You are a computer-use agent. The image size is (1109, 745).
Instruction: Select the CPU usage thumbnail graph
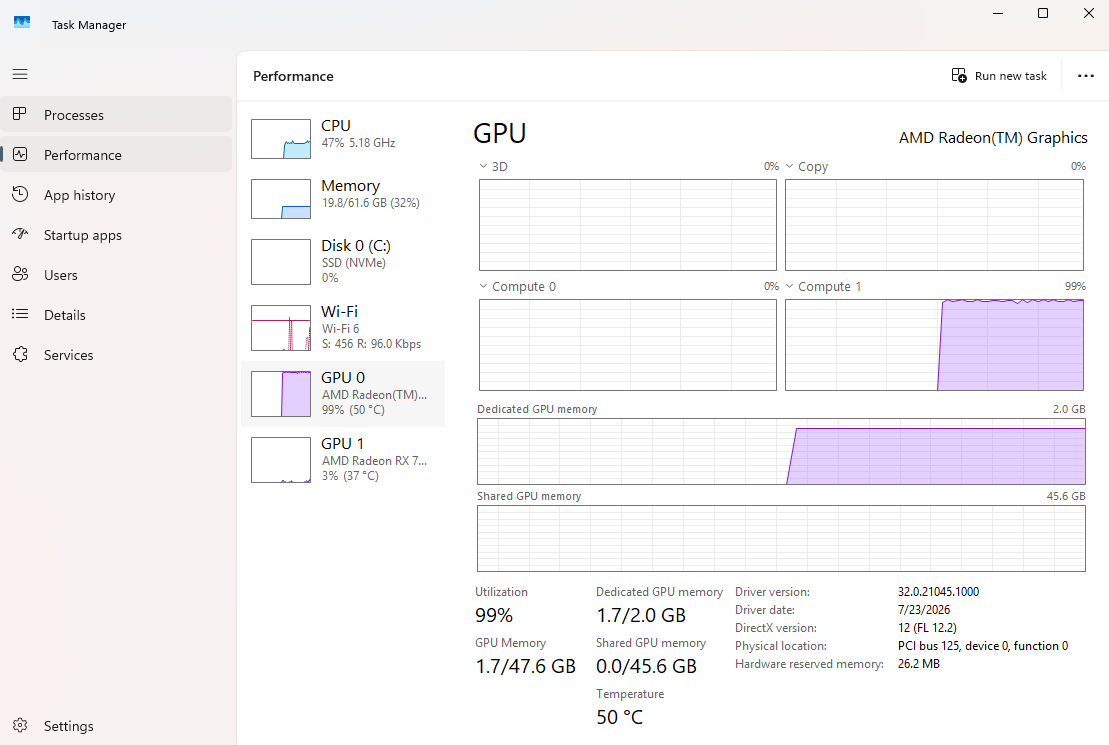tap(281, 139)
